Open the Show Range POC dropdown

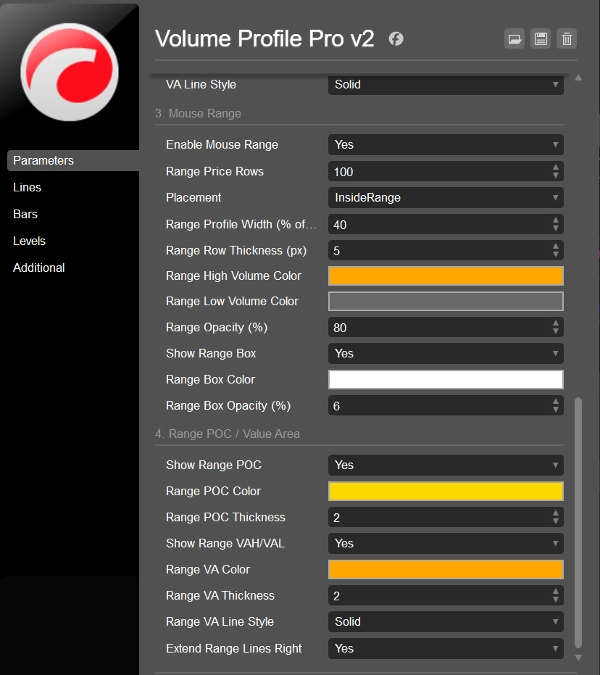(x=445, y=465)
